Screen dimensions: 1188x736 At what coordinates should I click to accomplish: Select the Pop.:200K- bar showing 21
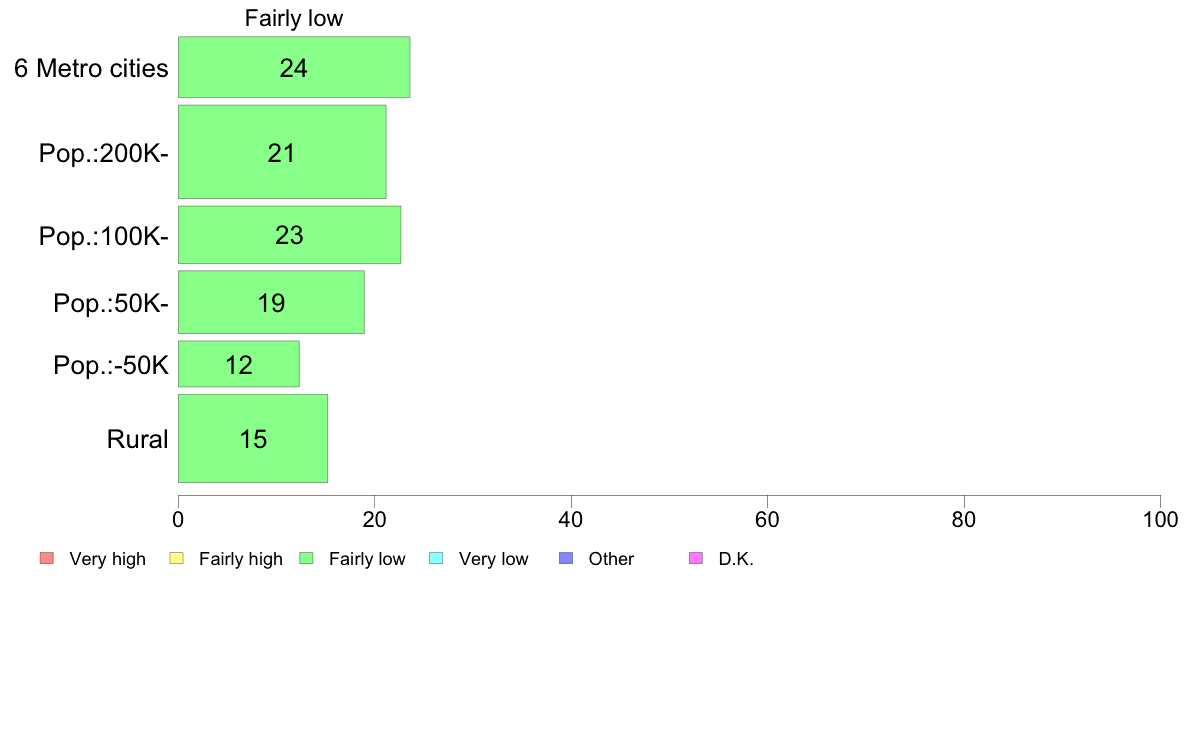click(x=282, y=152)
